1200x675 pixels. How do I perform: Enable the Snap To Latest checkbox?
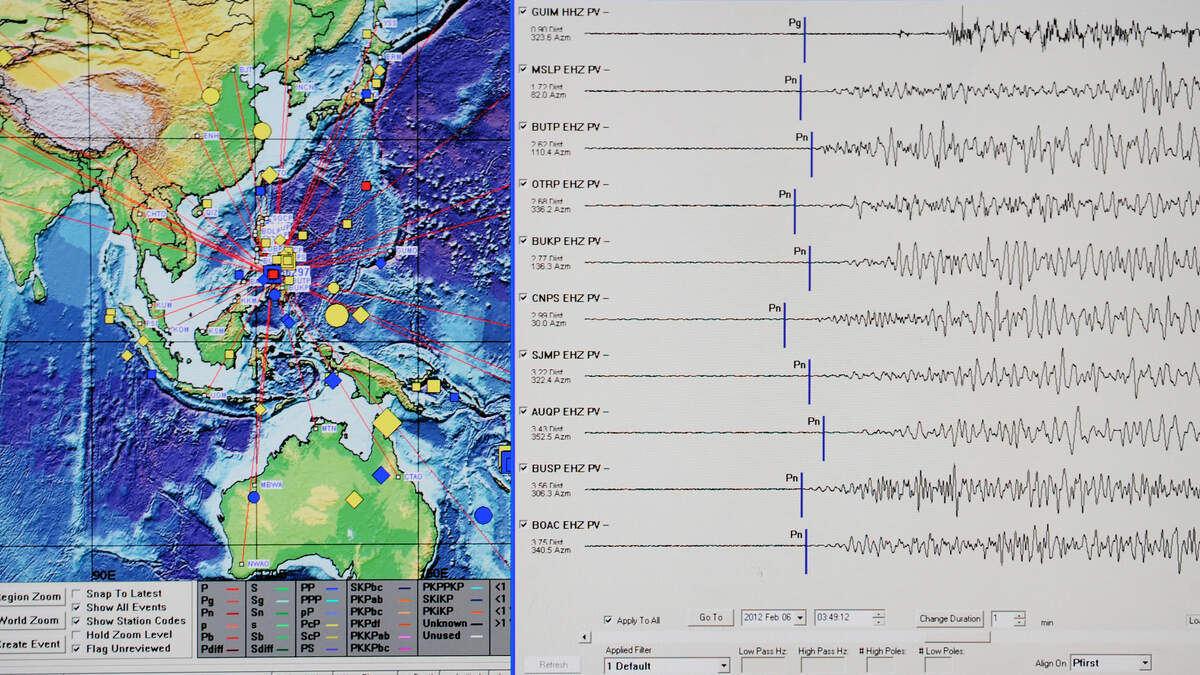click(x=77, y=594)
